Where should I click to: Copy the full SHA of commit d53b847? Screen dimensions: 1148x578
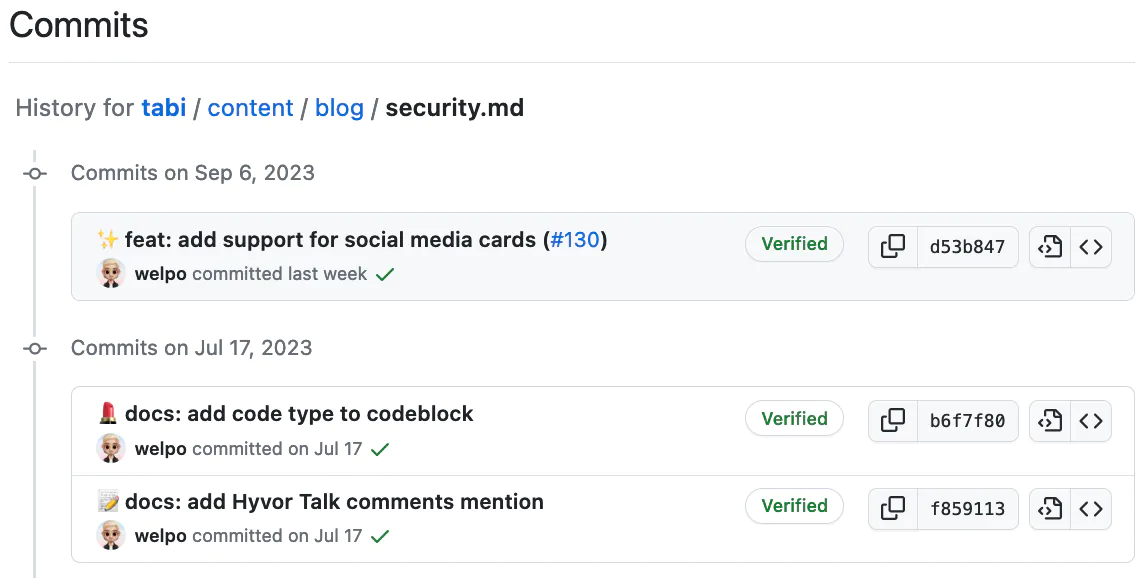click(x=892, y=246)
